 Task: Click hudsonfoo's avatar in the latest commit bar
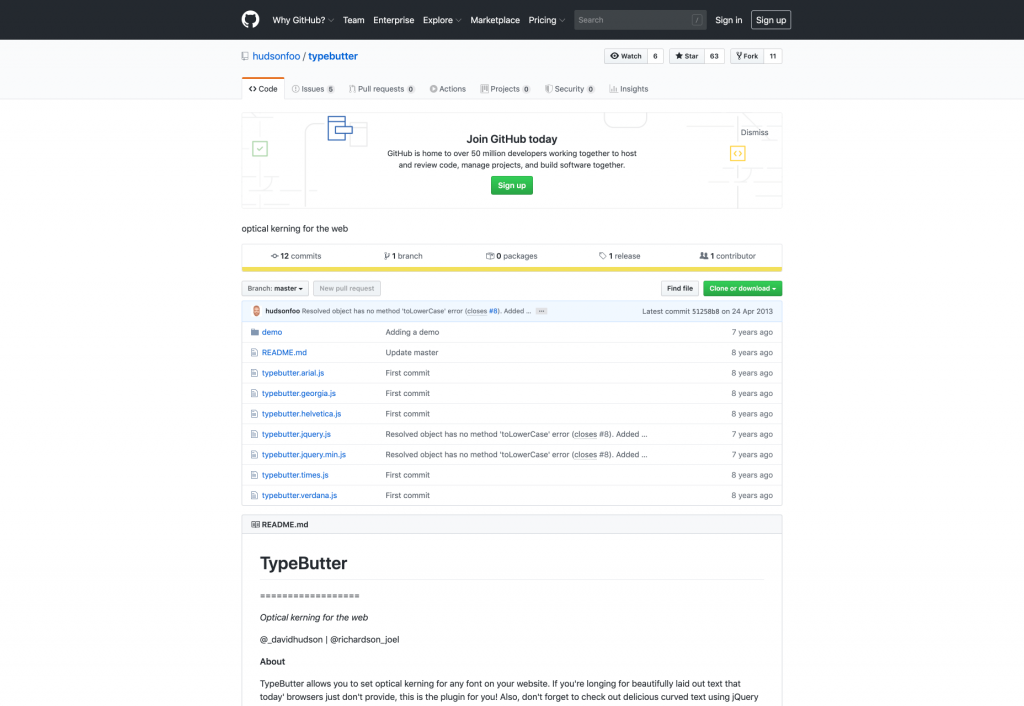(x=256, y=311)
